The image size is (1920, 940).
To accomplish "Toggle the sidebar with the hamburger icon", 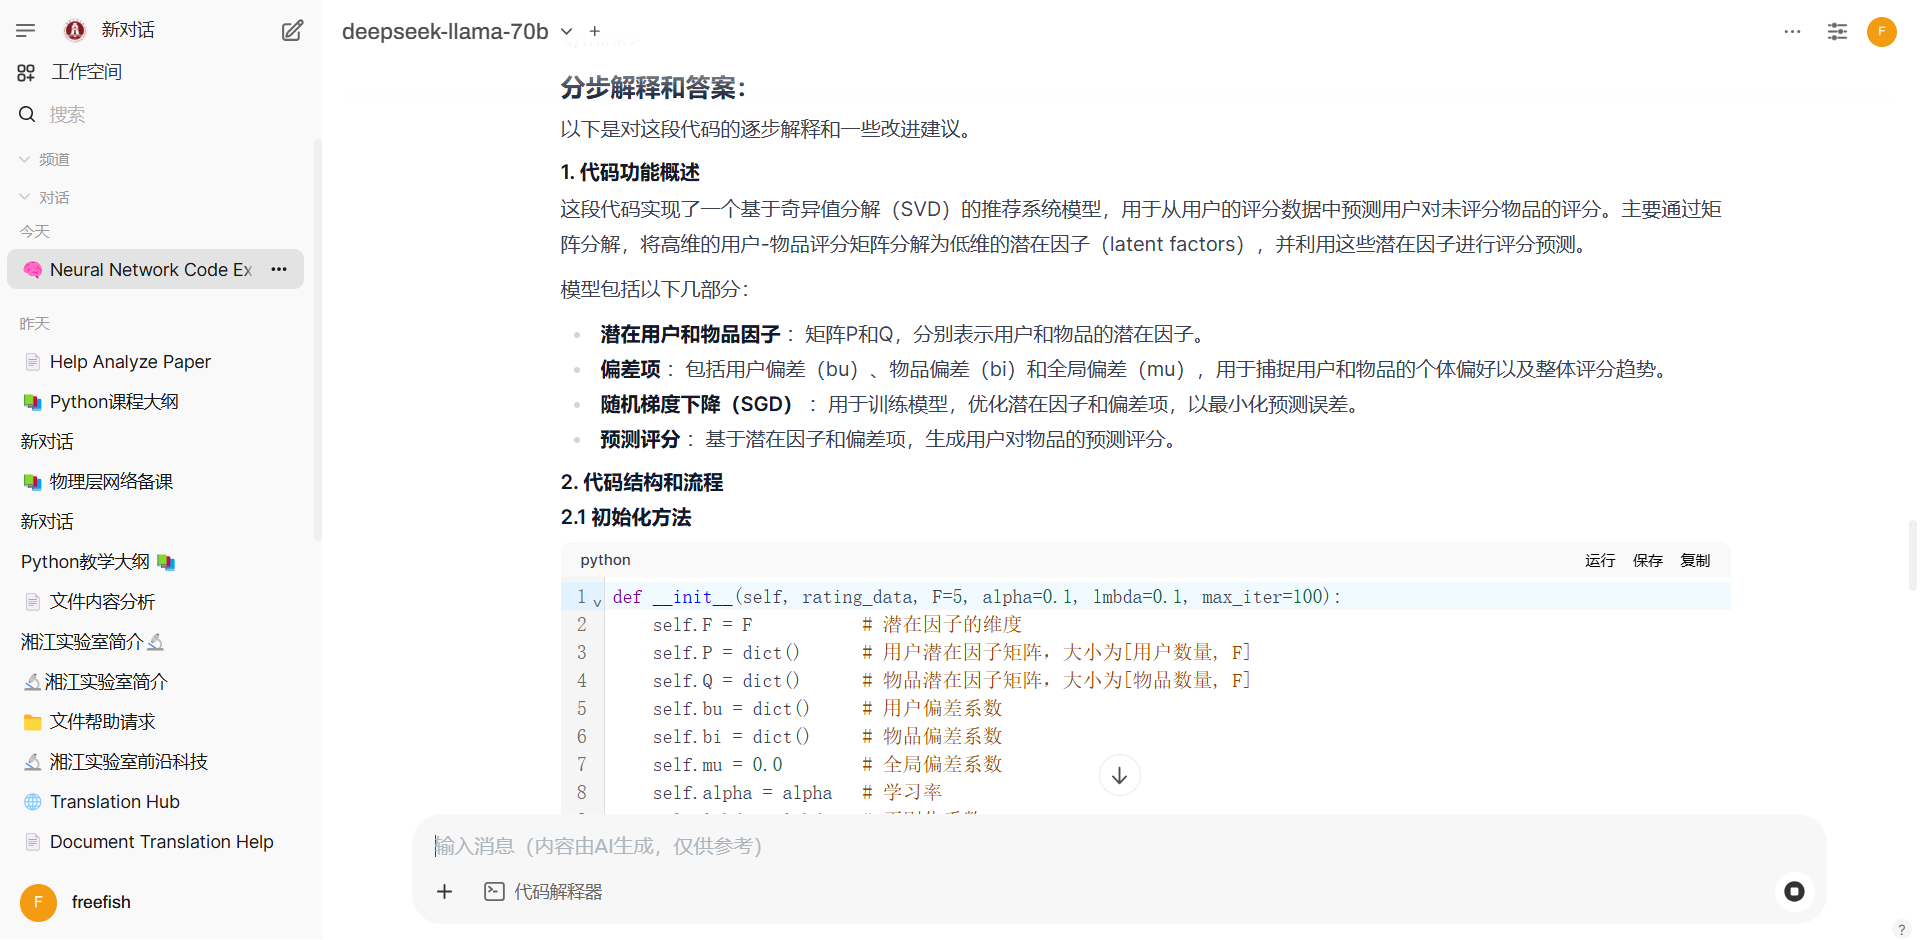I will 26,31.
